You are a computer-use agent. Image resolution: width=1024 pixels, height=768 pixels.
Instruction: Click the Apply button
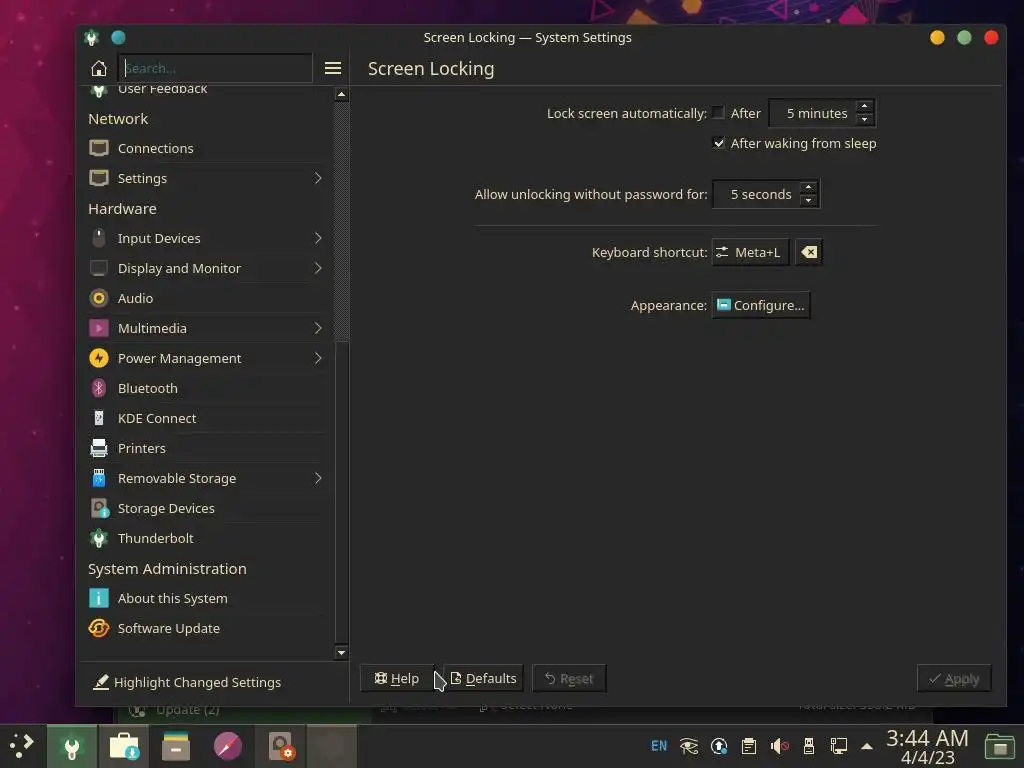click(954, 679)
